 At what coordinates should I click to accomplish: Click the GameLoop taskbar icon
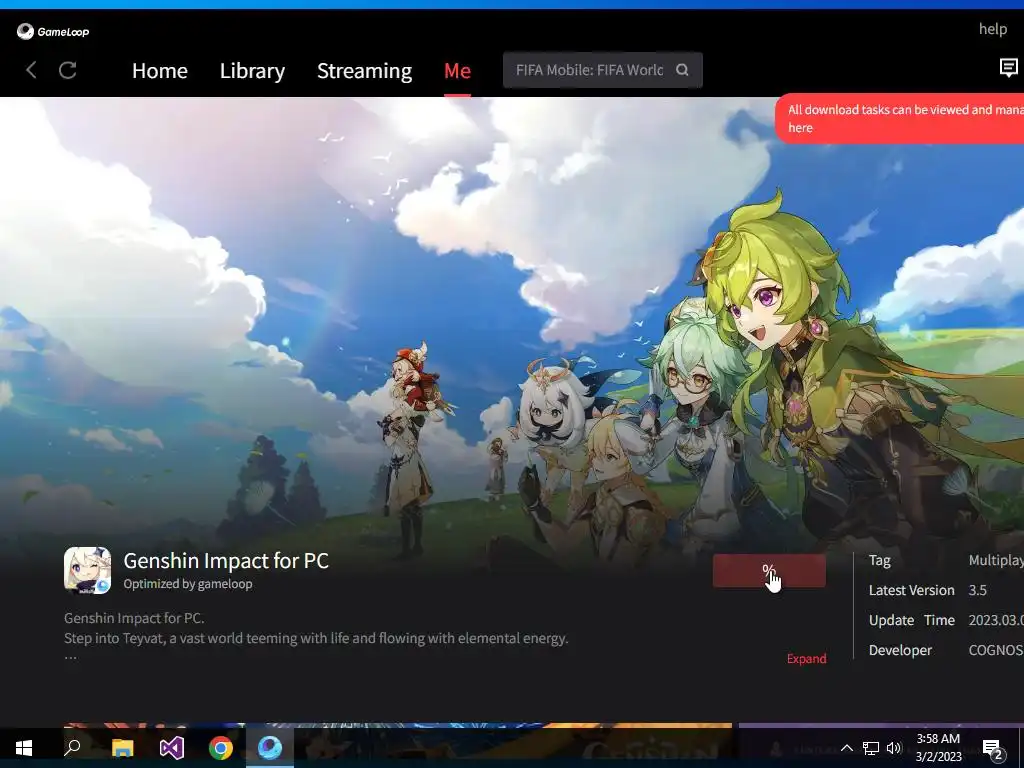[x=270, y=747]
